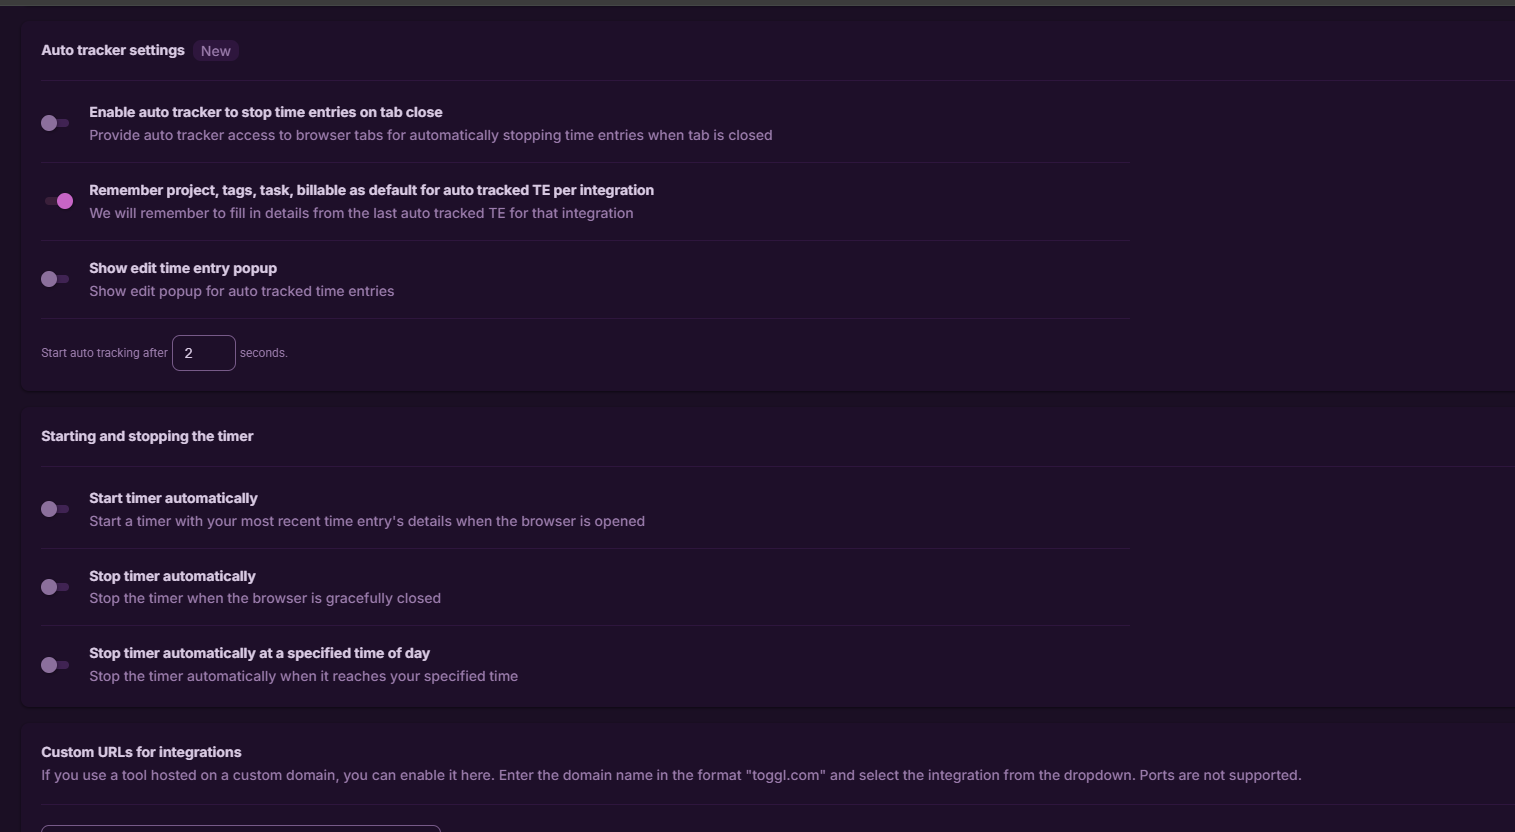Click the New badge beside Auto tracker settings

point(216,51)
